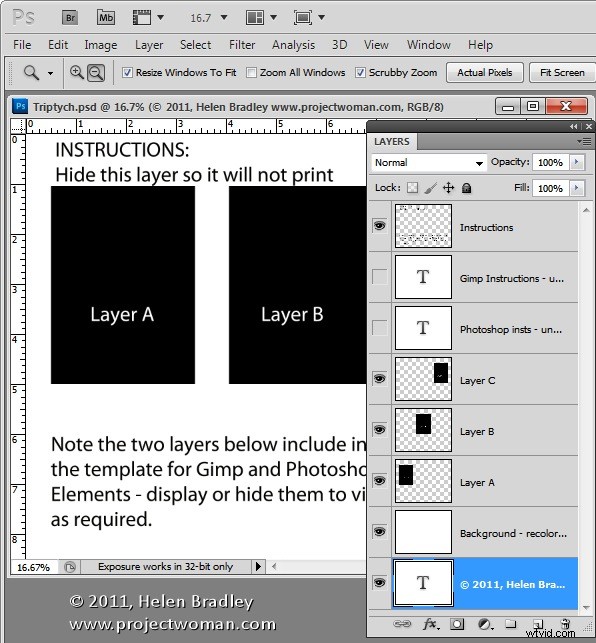Select Layer A in the panel

[x=485, y=481]
